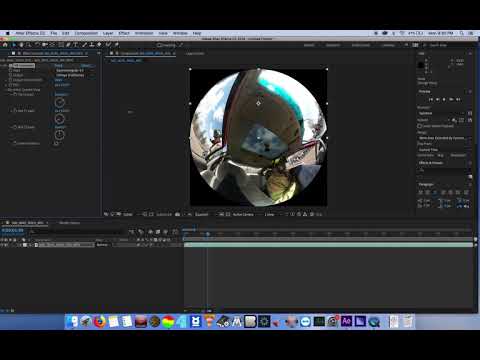The width and height of the screenshot is (480, 360).
Task: Click the bottom rotation dial in effect controls
Action: [59, 135]
